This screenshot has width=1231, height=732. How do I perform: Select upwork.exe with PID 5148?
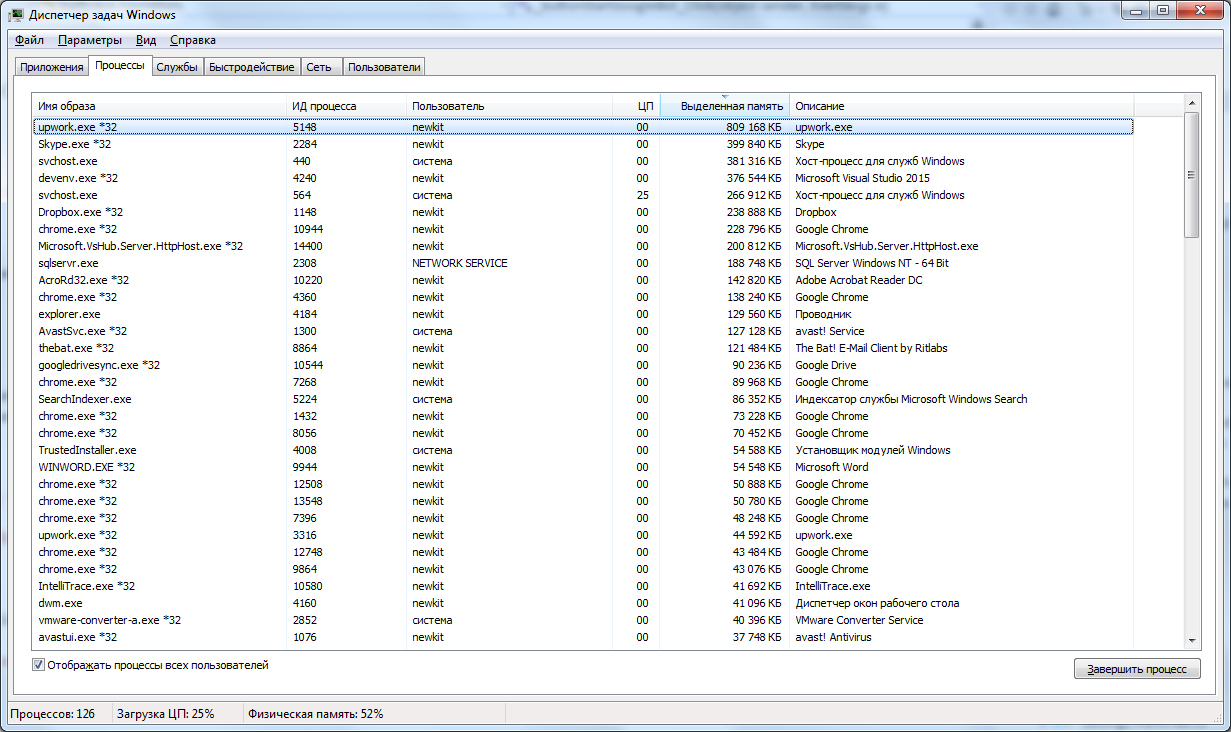pos(583,127)
